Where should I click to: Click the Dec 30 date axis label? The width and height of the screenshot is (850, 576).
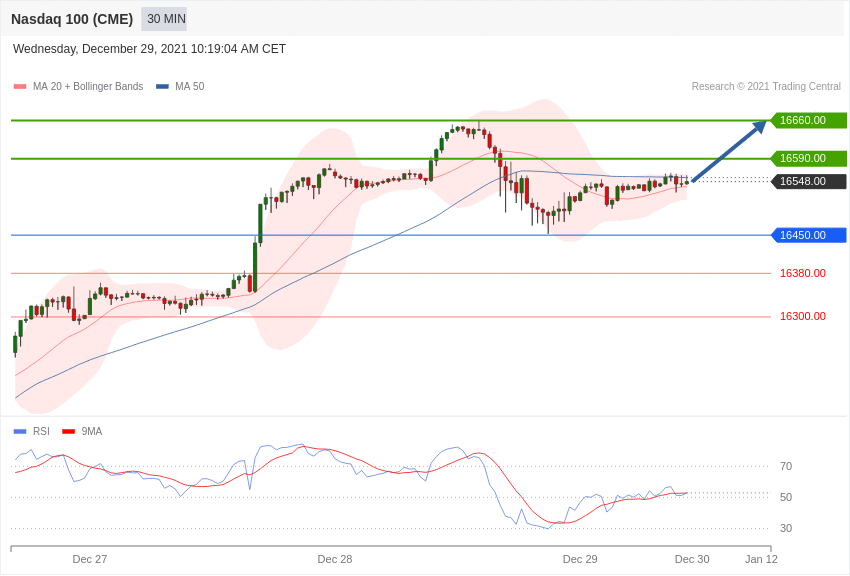(692, 559)
